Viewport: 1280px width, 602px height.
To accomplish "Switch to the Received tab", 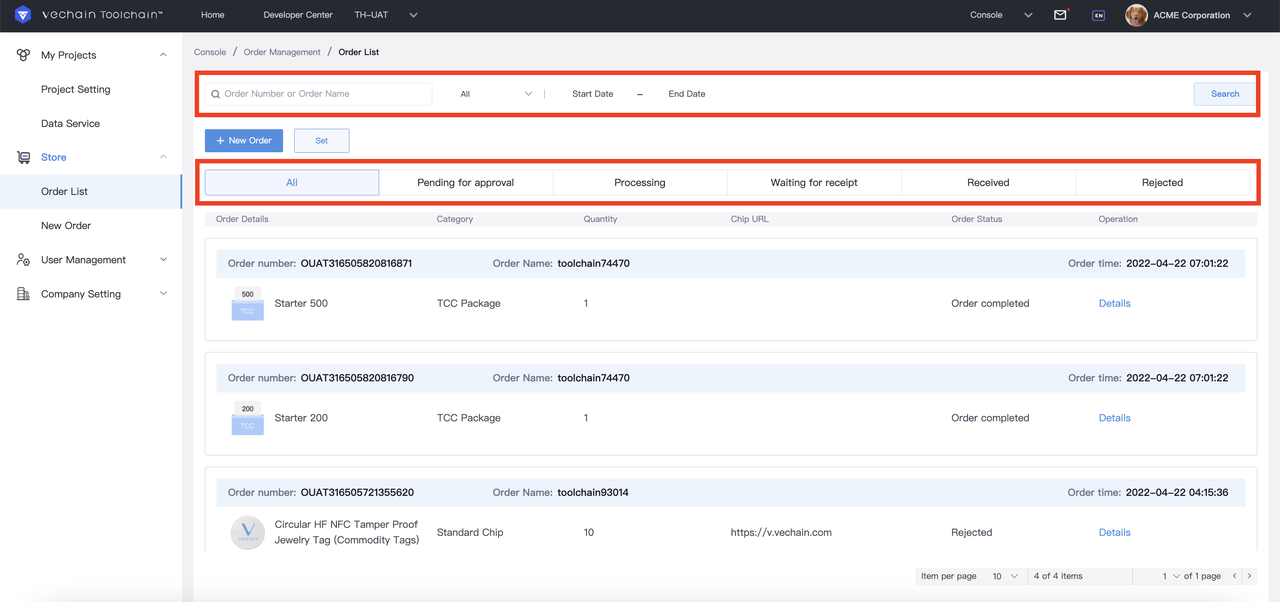I will click(x=988, y=183).
